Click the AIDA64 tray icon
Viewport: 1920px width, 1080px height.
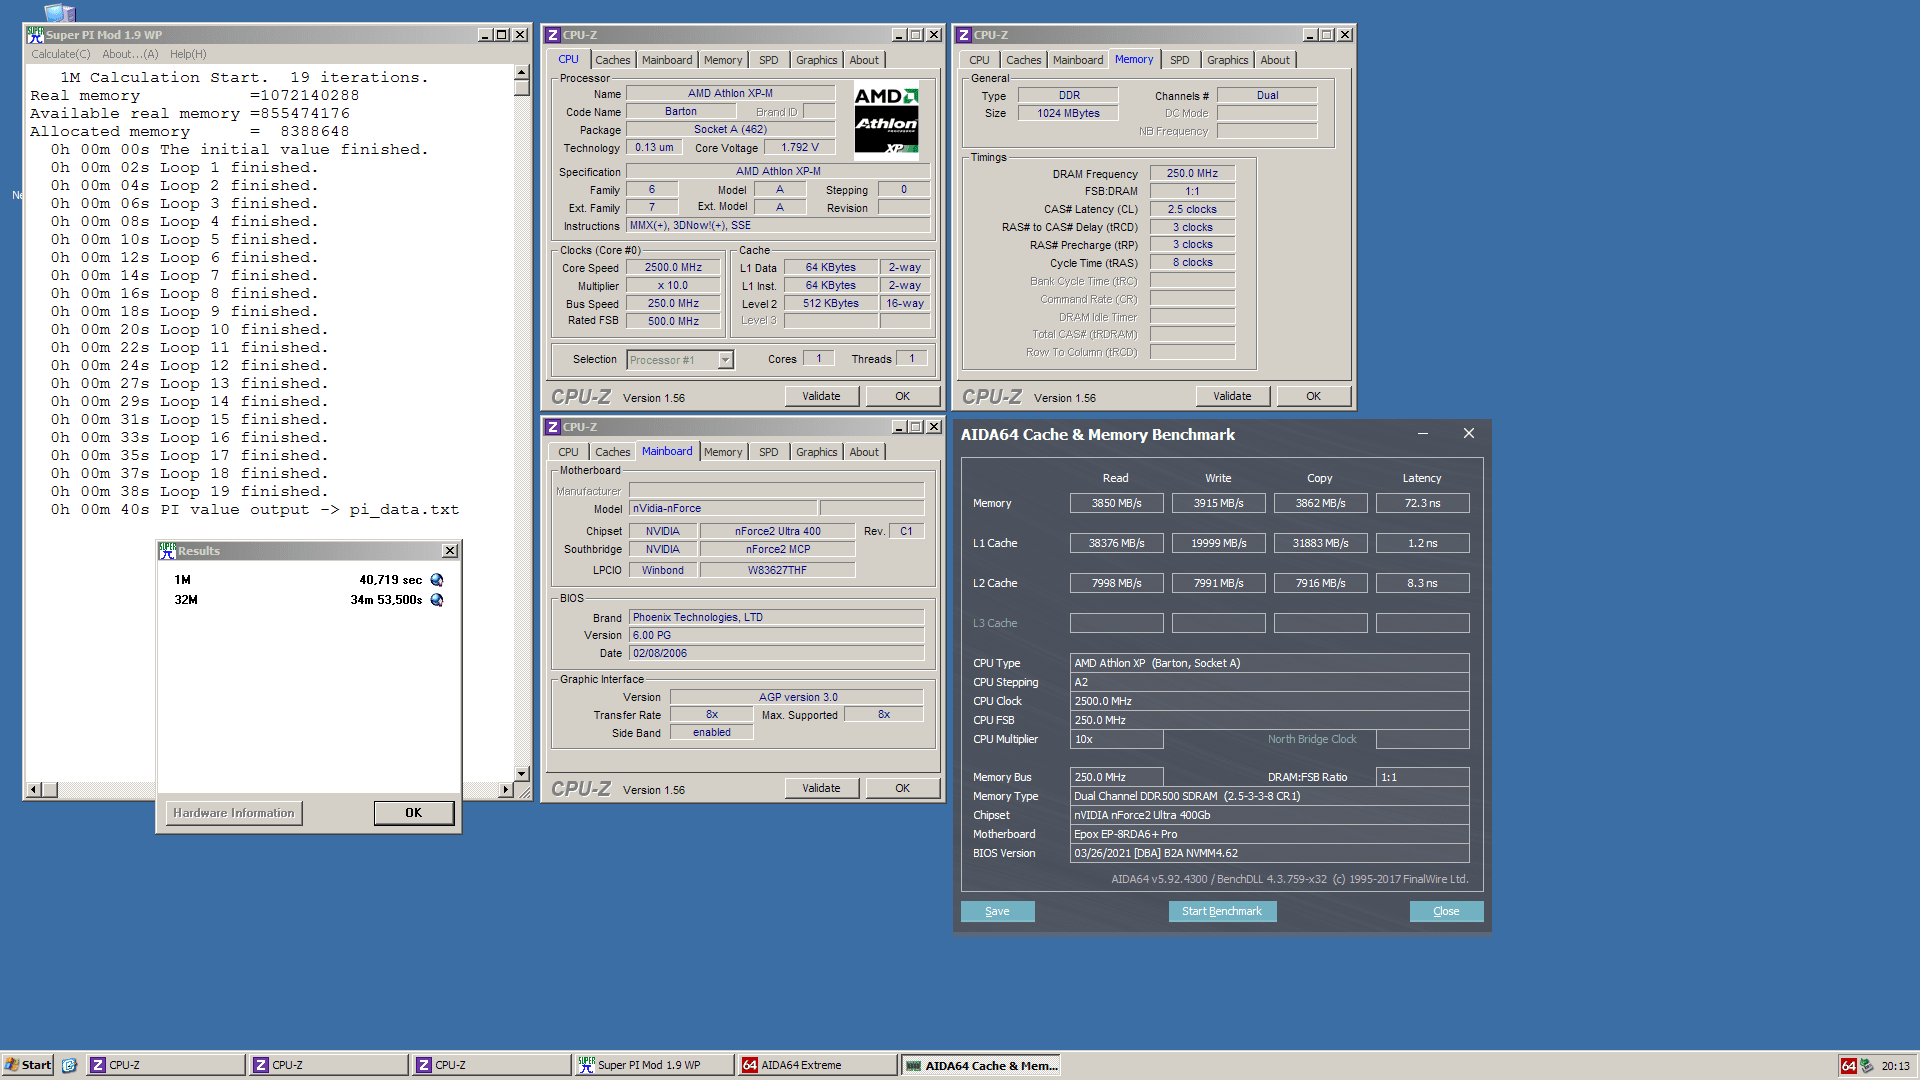1849,1066
